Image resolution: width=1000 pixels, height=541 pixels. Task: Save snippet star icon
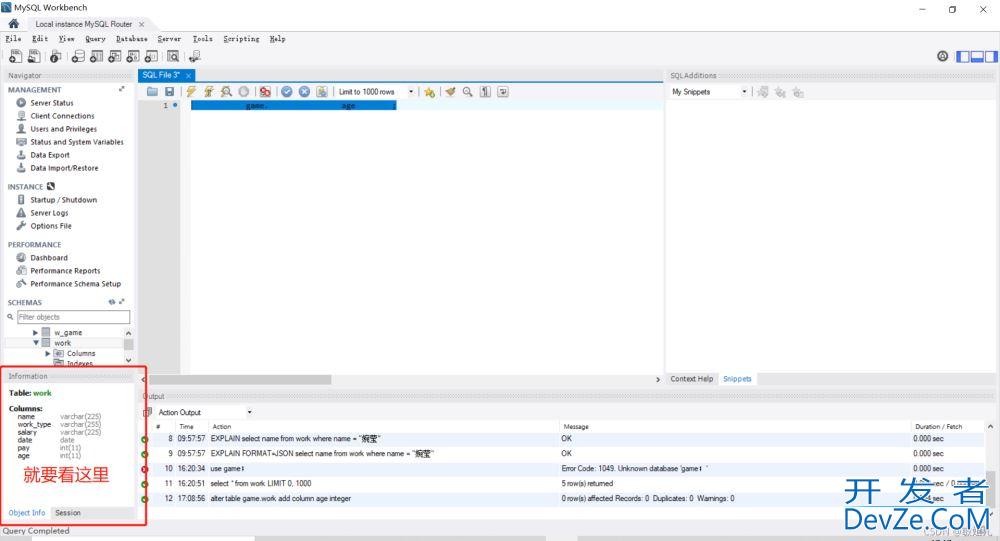[429, 92]
